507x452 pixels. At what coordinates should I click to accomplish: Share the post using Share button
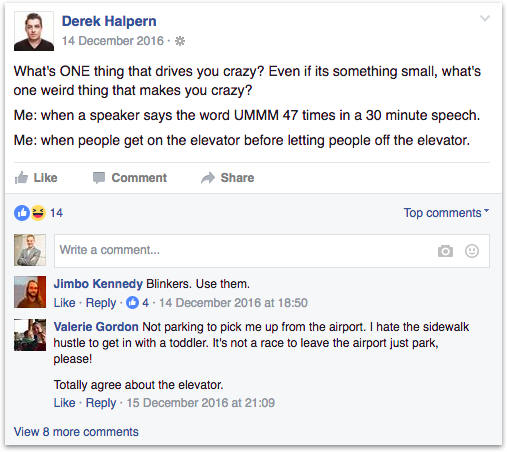click(227, 178)
